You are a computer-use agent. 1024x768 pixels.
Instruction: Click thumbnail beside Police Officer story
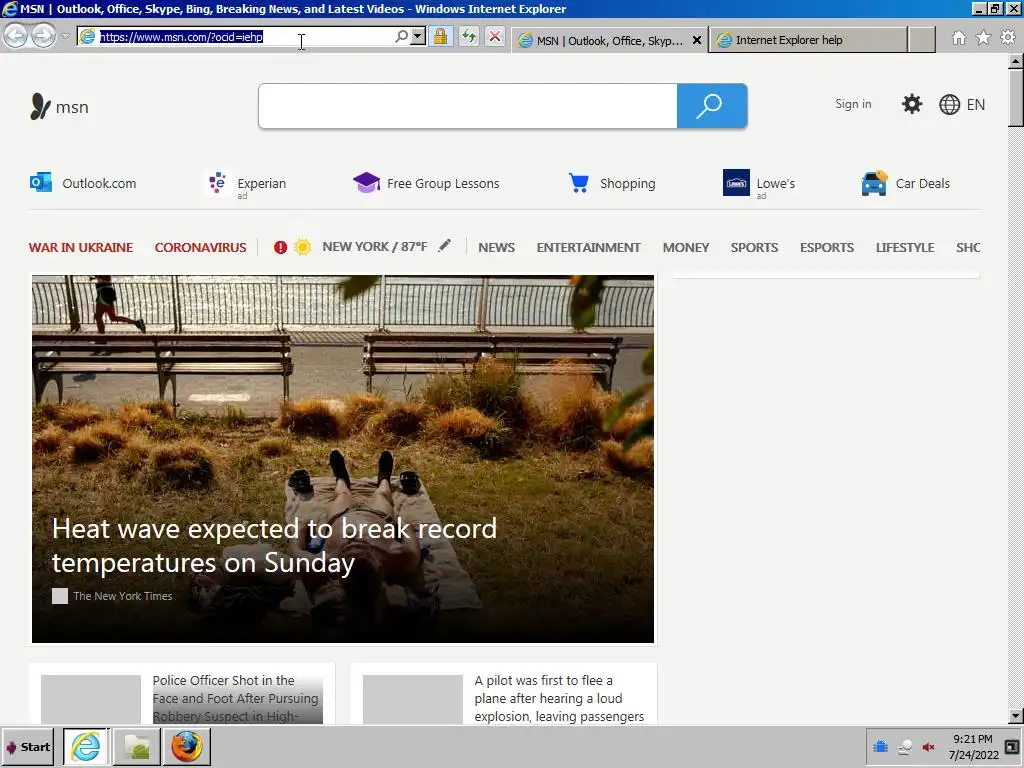pos(91,699)
